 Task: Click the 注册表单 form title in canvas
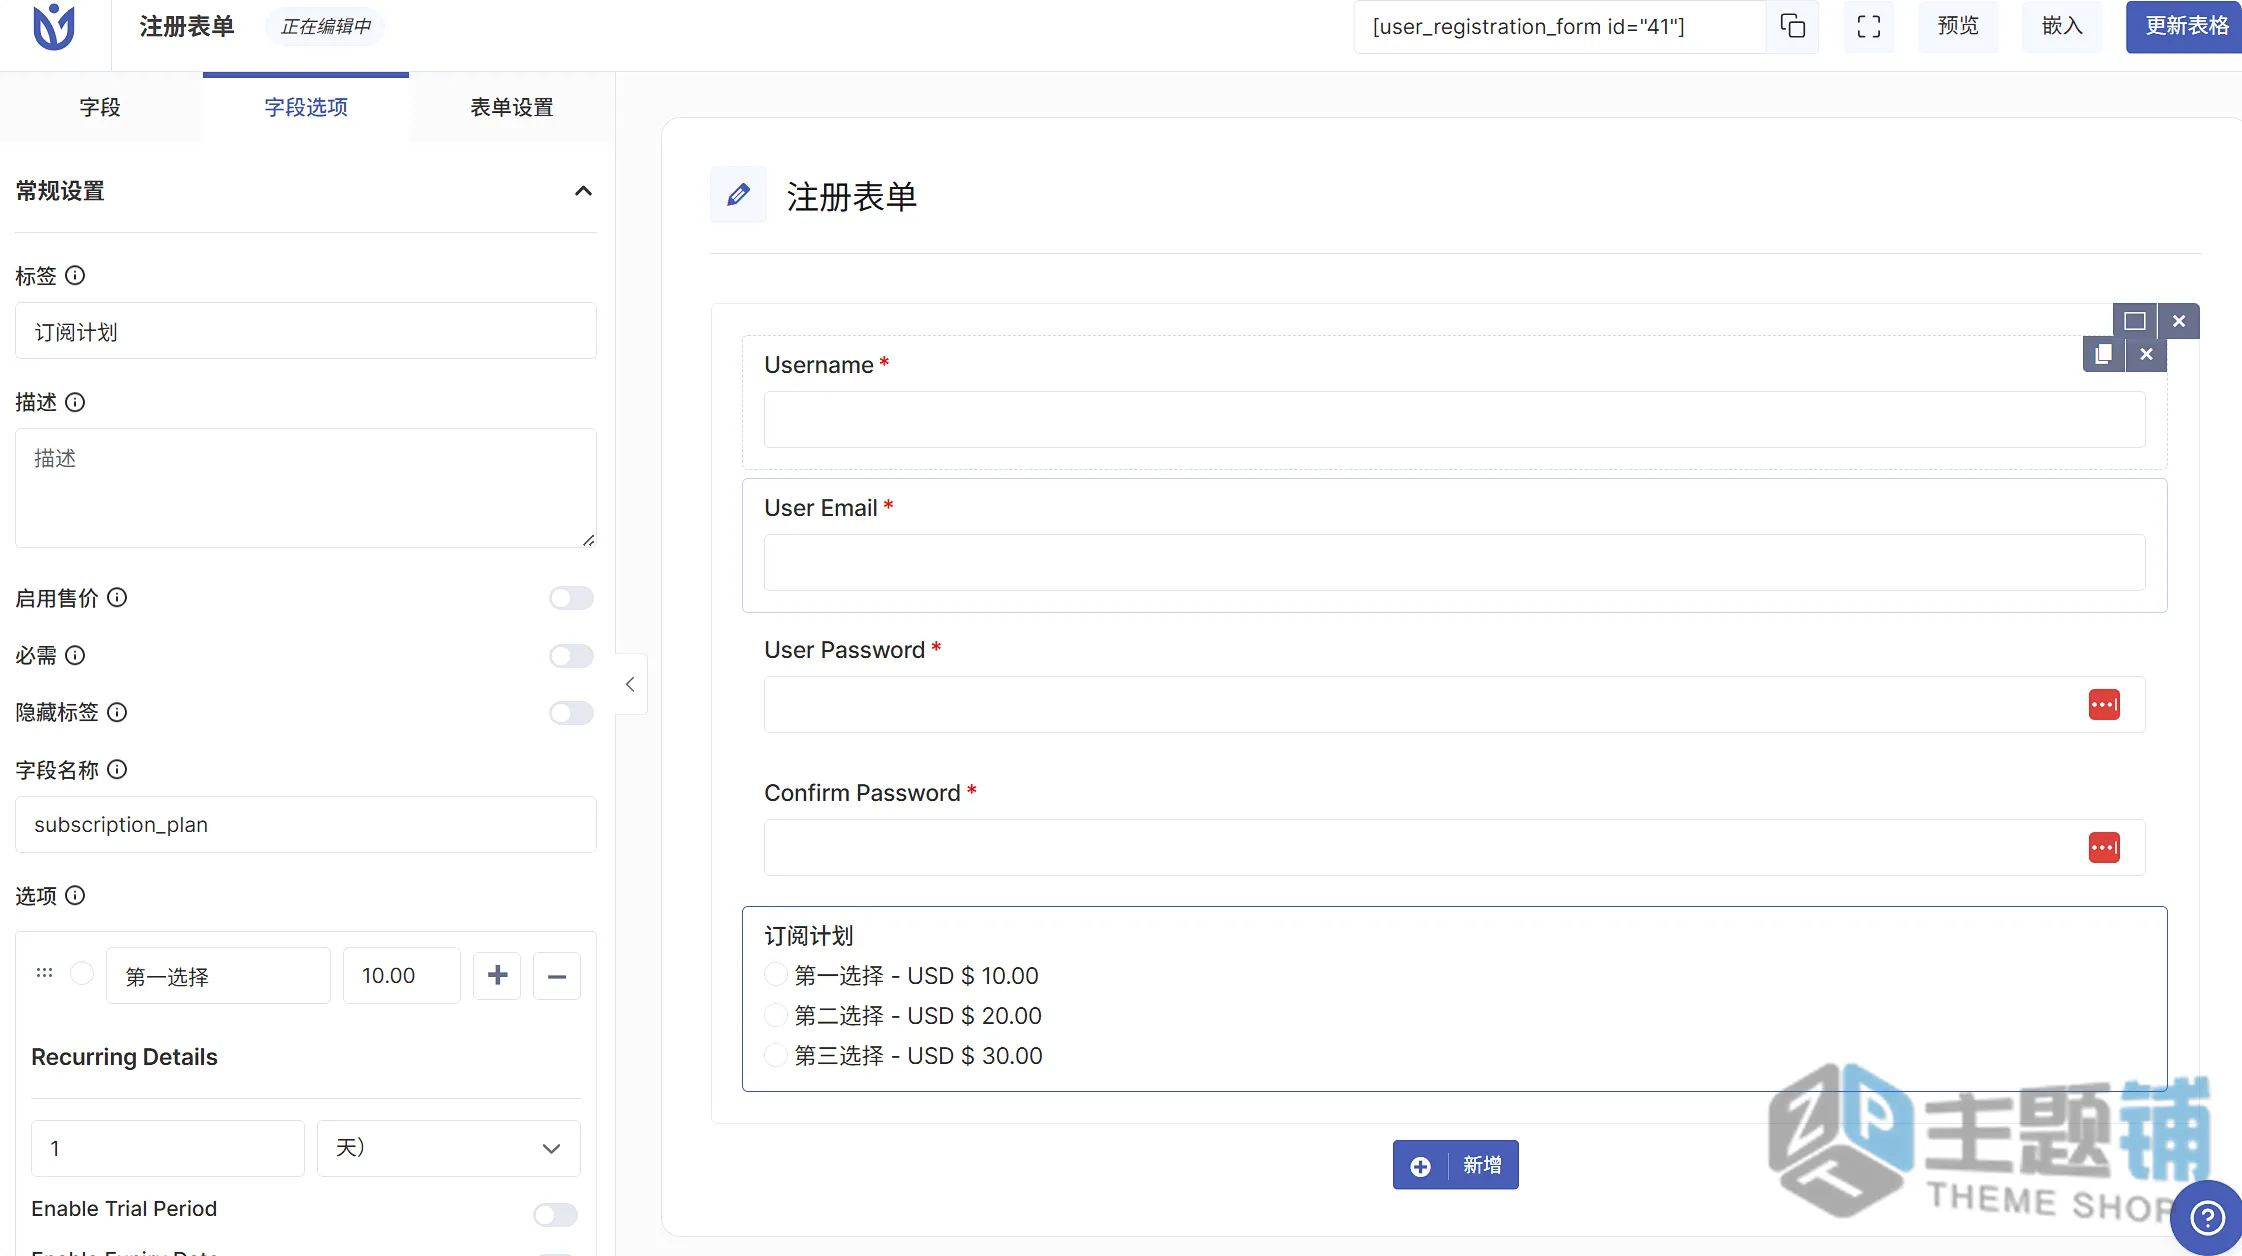[x=852, y=196]
